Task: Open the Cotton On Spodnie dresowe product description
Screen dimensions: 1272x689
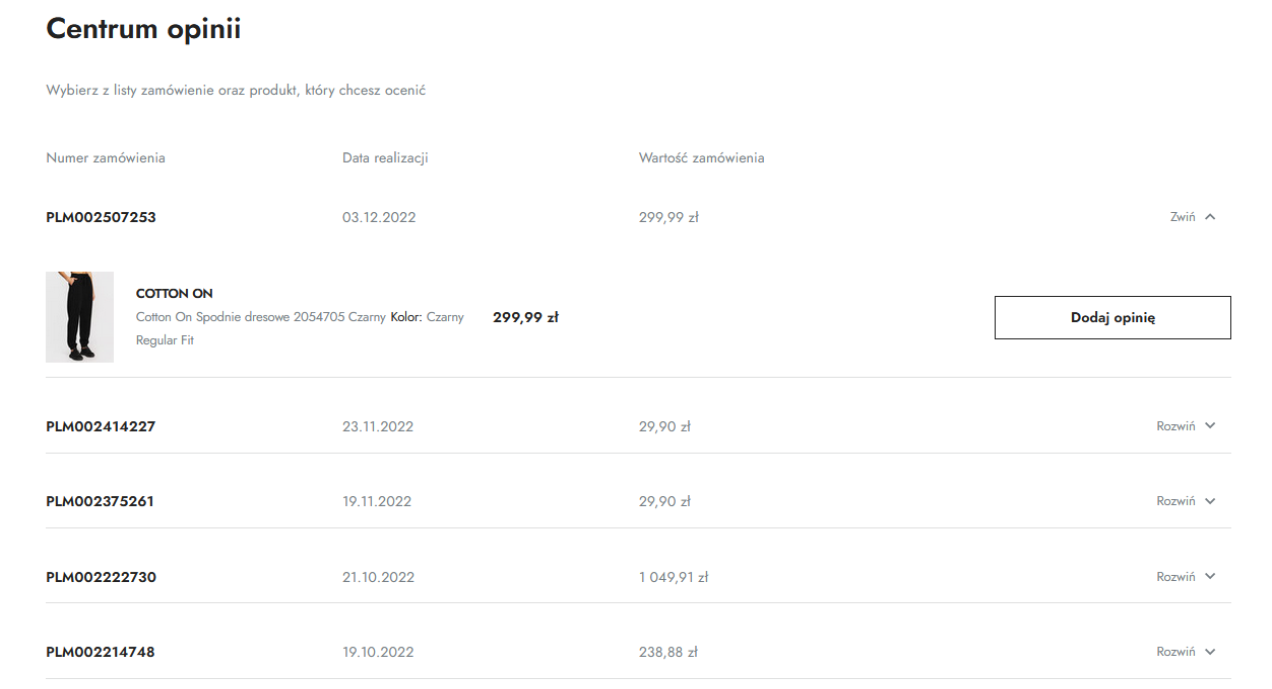Action: 260,317
